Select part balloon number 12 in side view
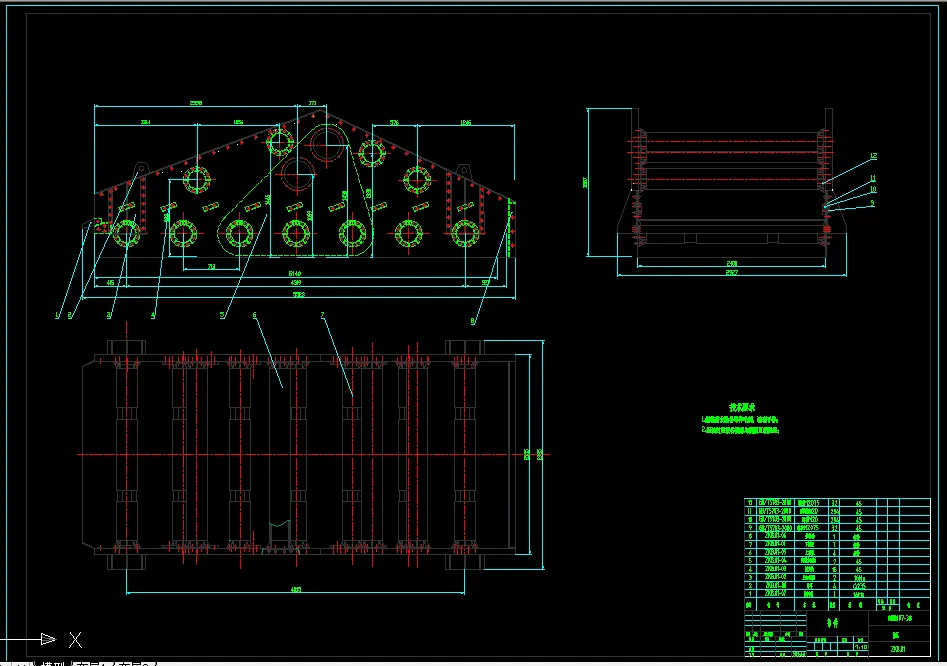This screenshot has width=947, height=666. point(873,156)
